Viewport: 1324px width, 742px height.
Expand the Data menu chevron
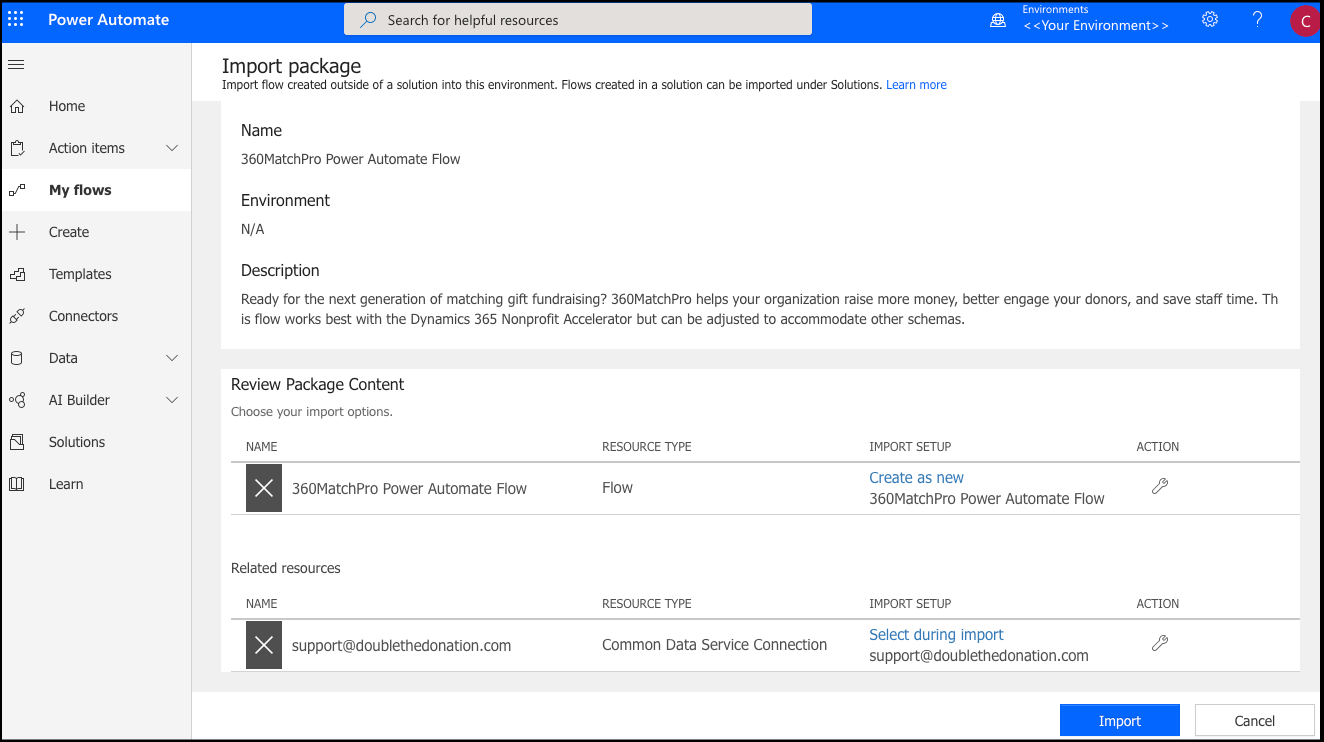[171, 357]
